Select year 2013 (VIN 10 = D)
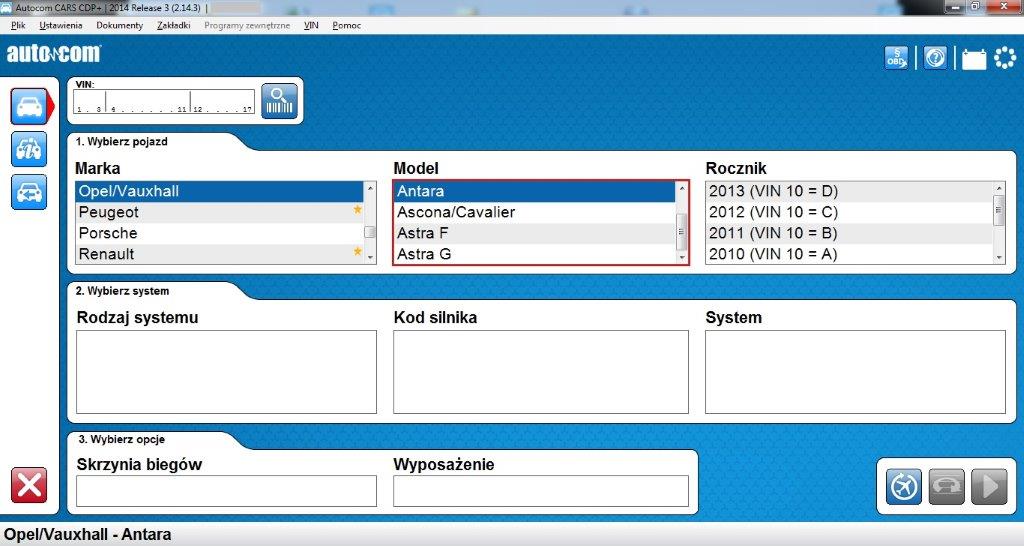This screenshot has height=546, width=1024. click(849, 191)
